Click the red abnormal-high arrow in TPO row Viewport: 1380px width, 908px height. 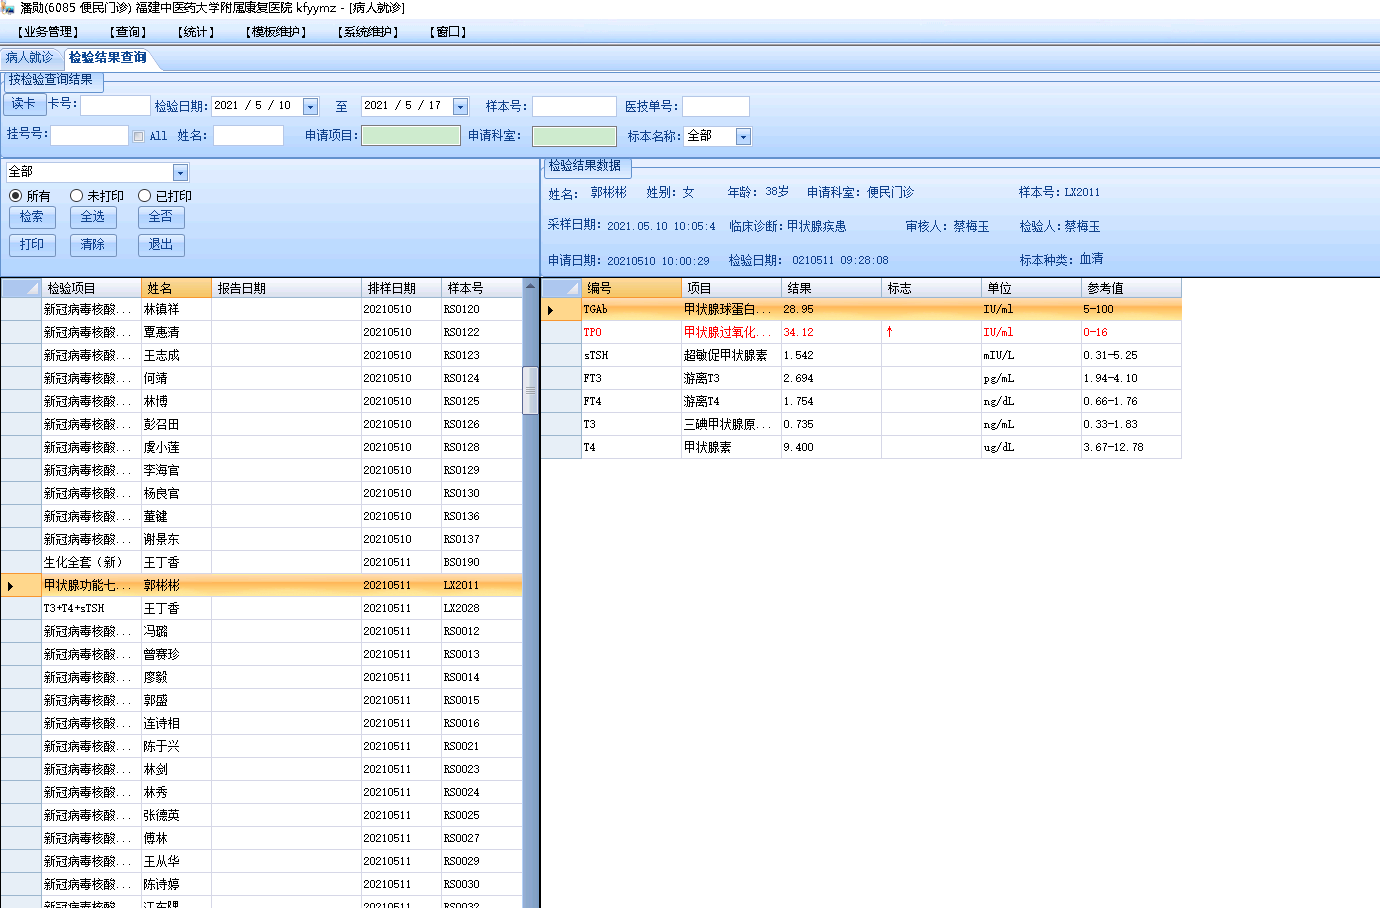(889, 332)
